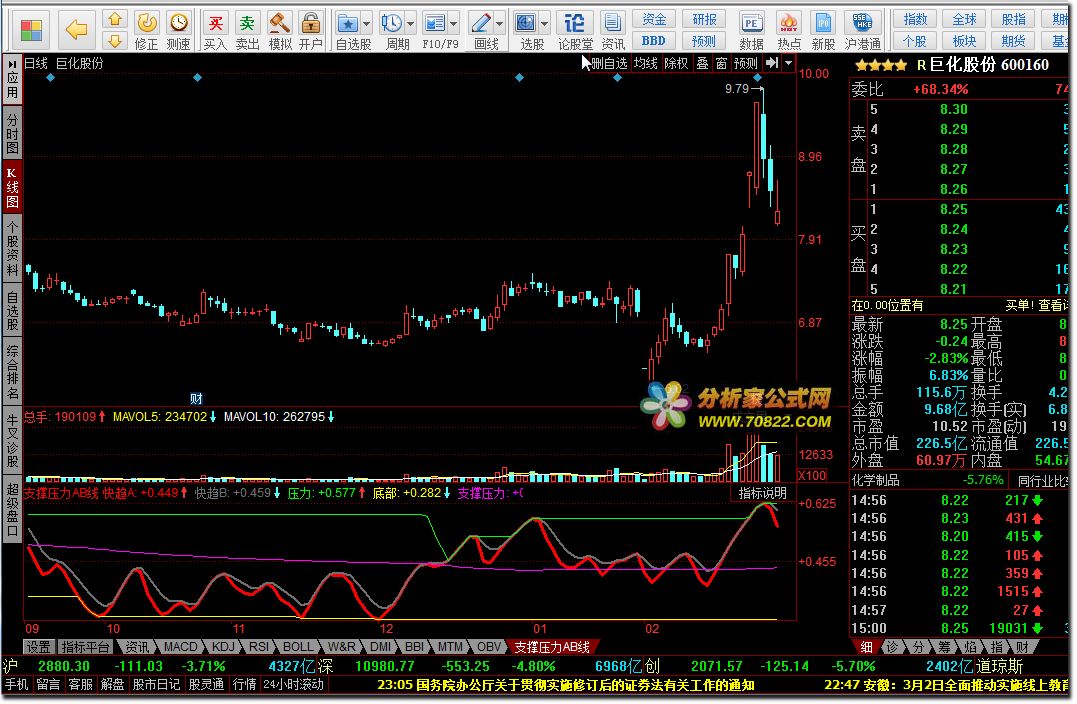Open the 超级盘口 sidebar tab
This screenshot has width=1077, height=704.
12,509
